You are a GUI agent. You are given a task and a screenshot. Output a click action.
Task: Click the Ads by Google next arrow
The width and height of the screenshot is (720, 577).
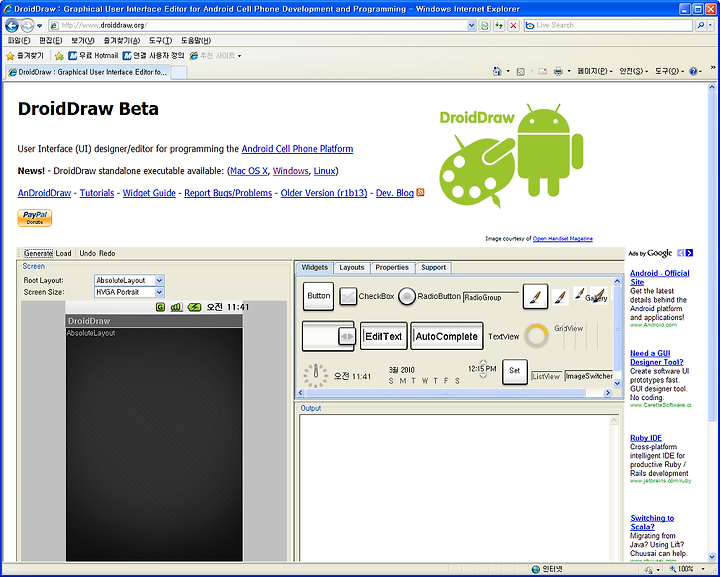point(689,253)
